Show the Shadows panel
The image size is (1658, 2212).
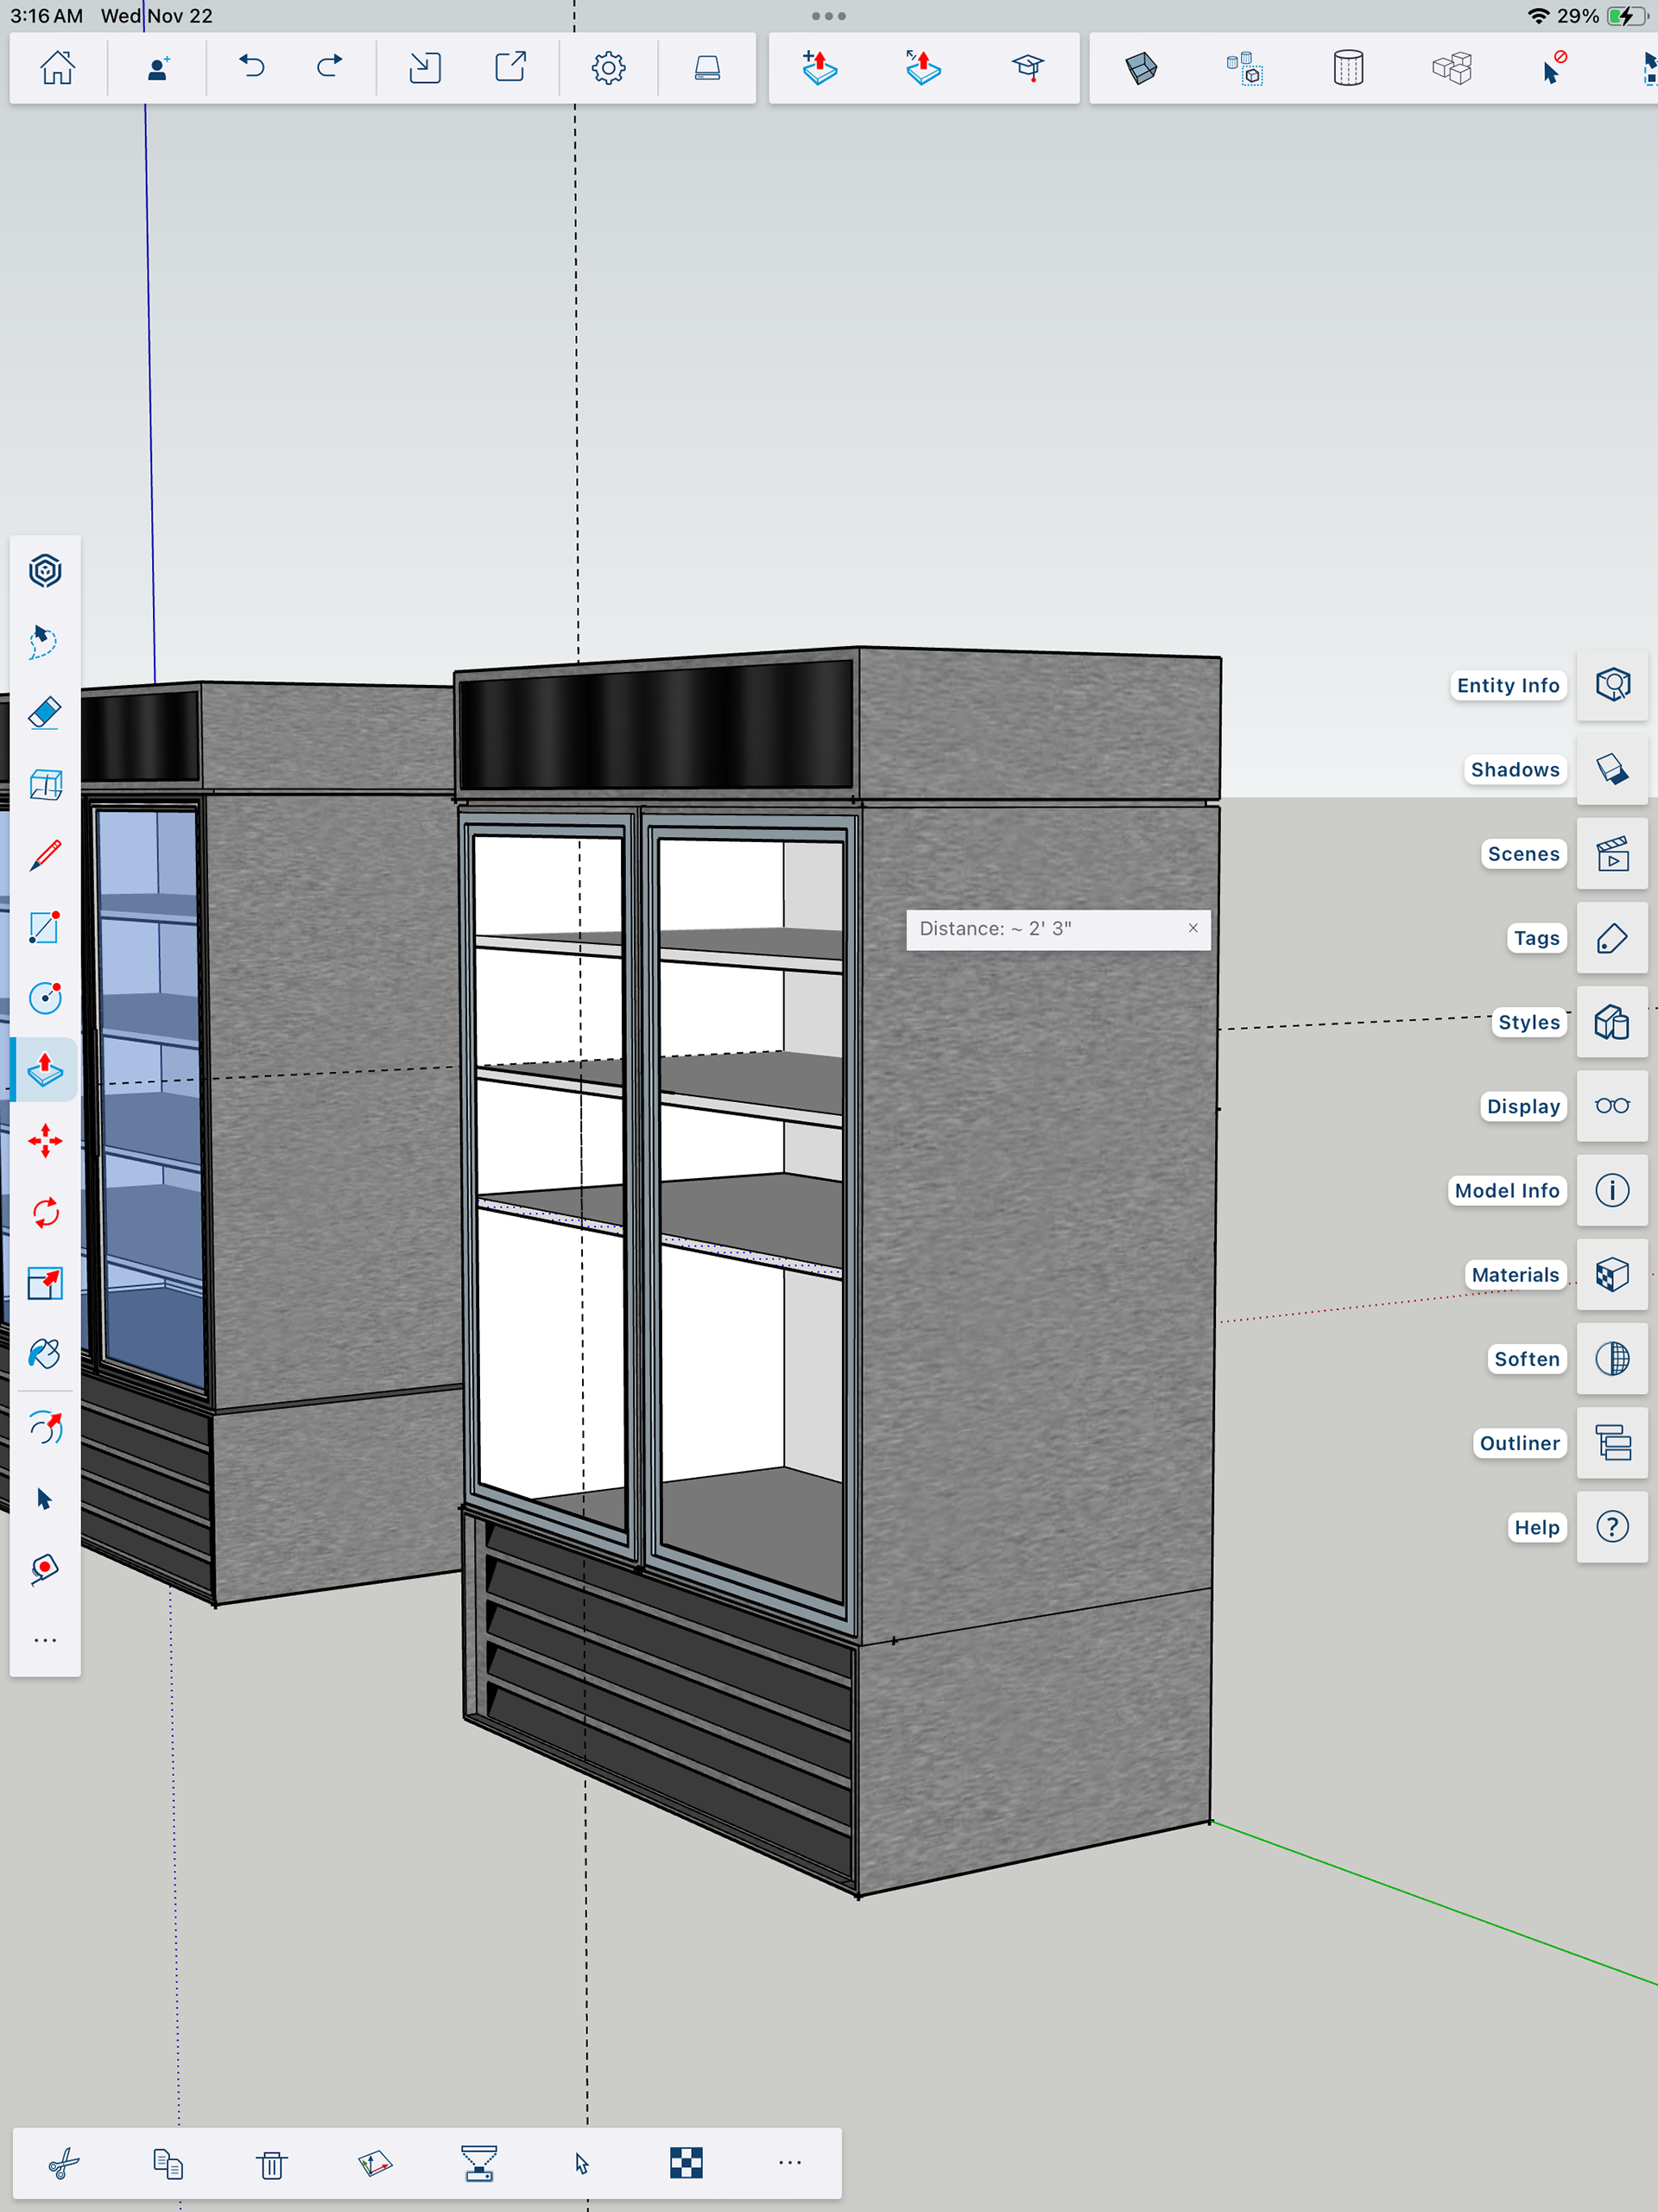coord(1611,769)
